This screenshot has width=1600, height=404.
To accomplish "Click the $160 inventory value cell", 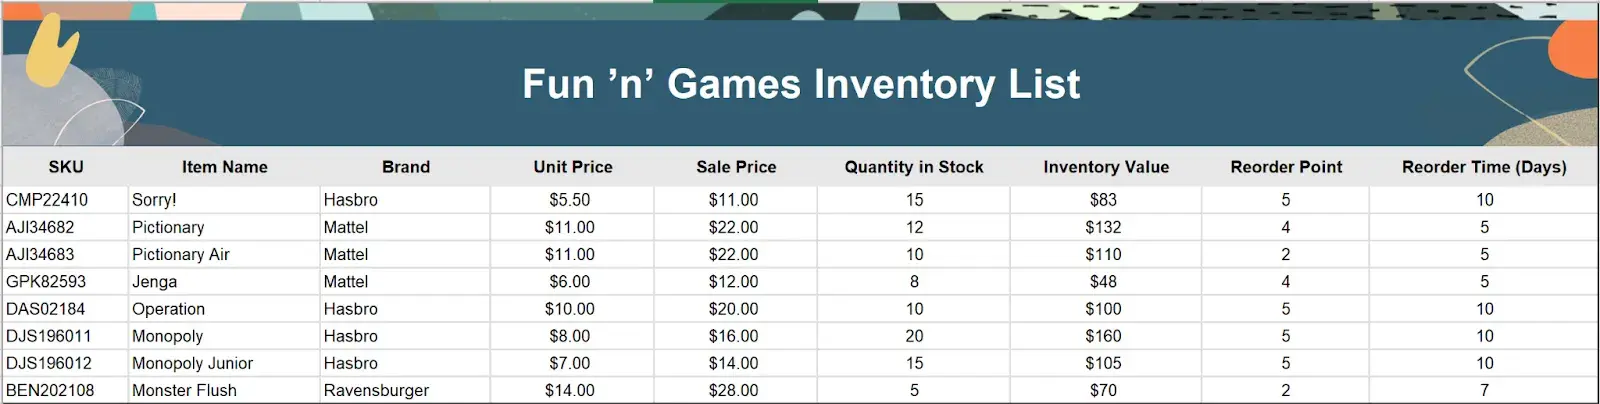I will [1103, 336].
